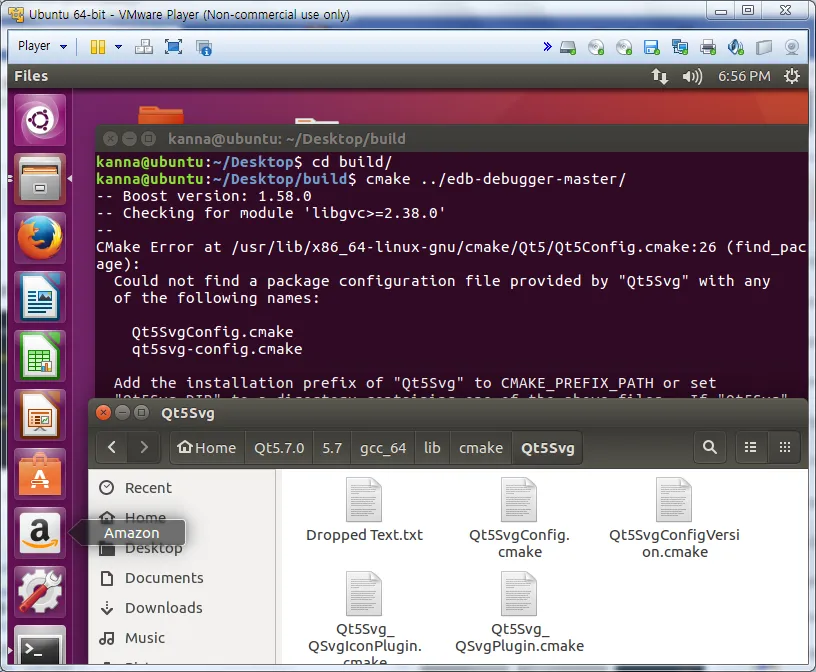Click the hard disk device icon
The width and height of the screenshot is (816, 672).
(568, 48)
